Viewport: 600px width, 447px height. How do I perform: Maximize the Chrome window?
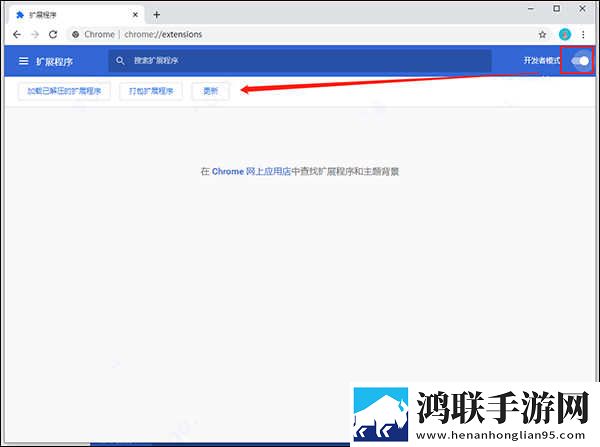pyautogui.click(x=557, y=8)
